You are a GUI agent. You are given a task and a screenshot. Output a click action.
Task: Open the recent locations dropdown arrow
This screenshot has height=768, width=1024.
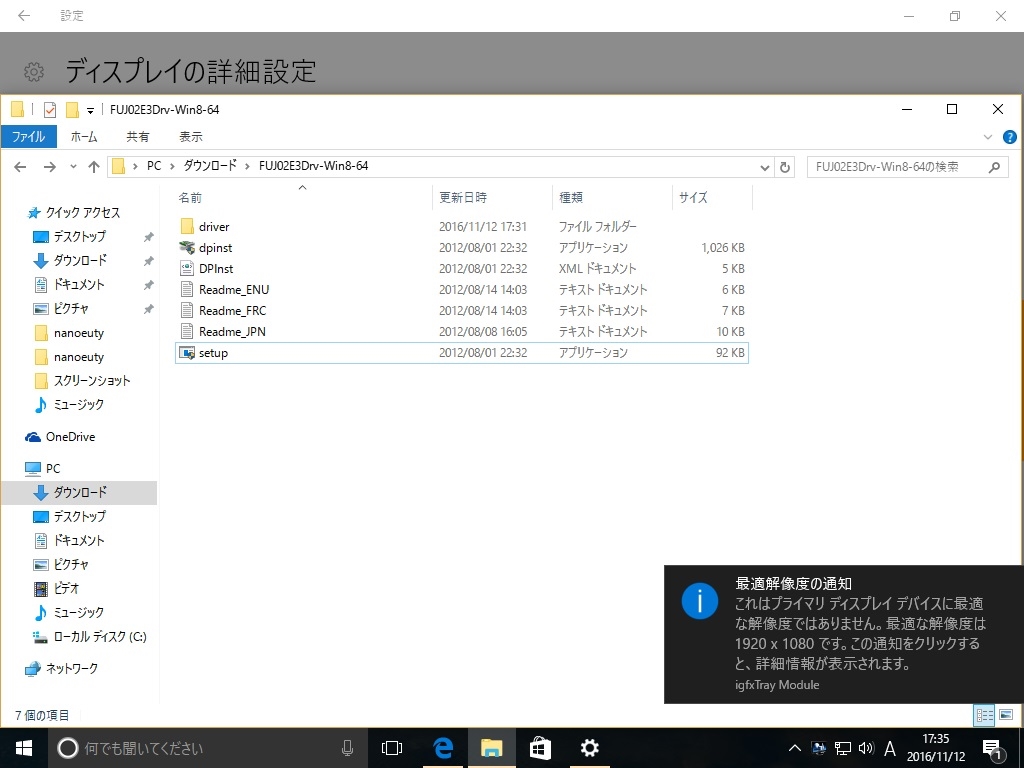coord(73,167)
